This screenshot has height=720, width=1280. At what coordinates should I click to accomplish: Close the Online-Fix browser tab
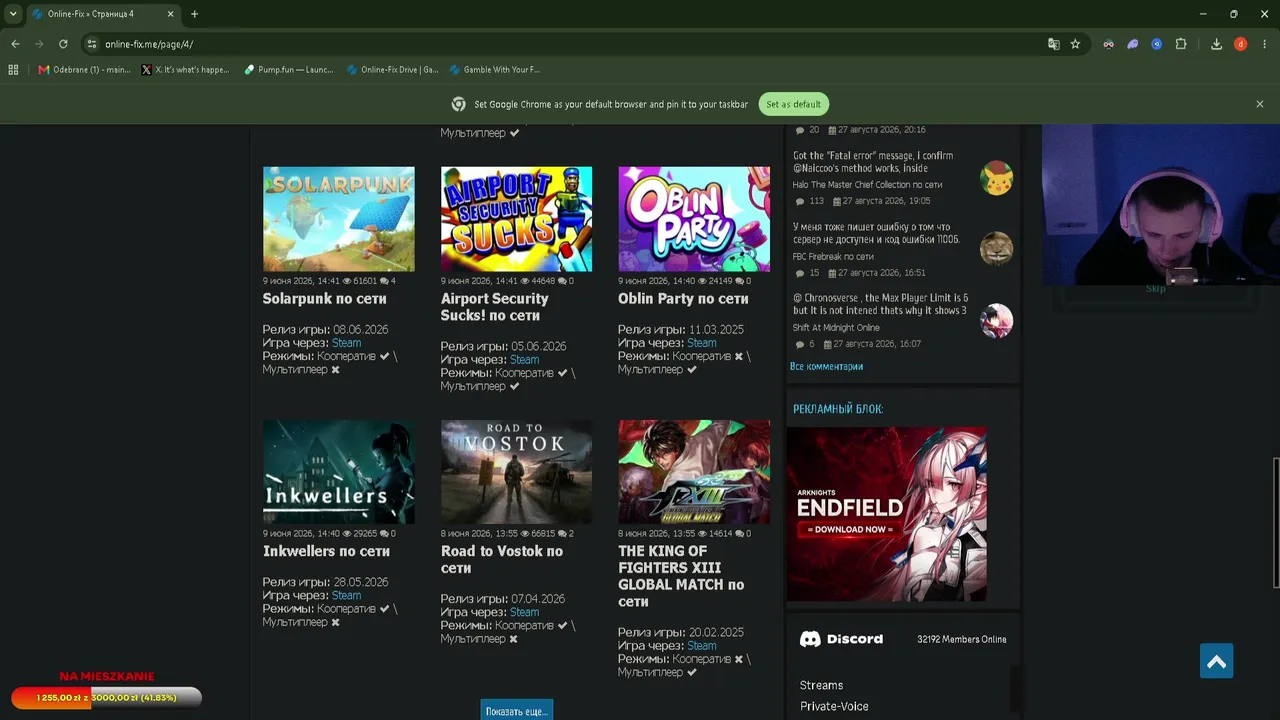(x=171, y=14)
